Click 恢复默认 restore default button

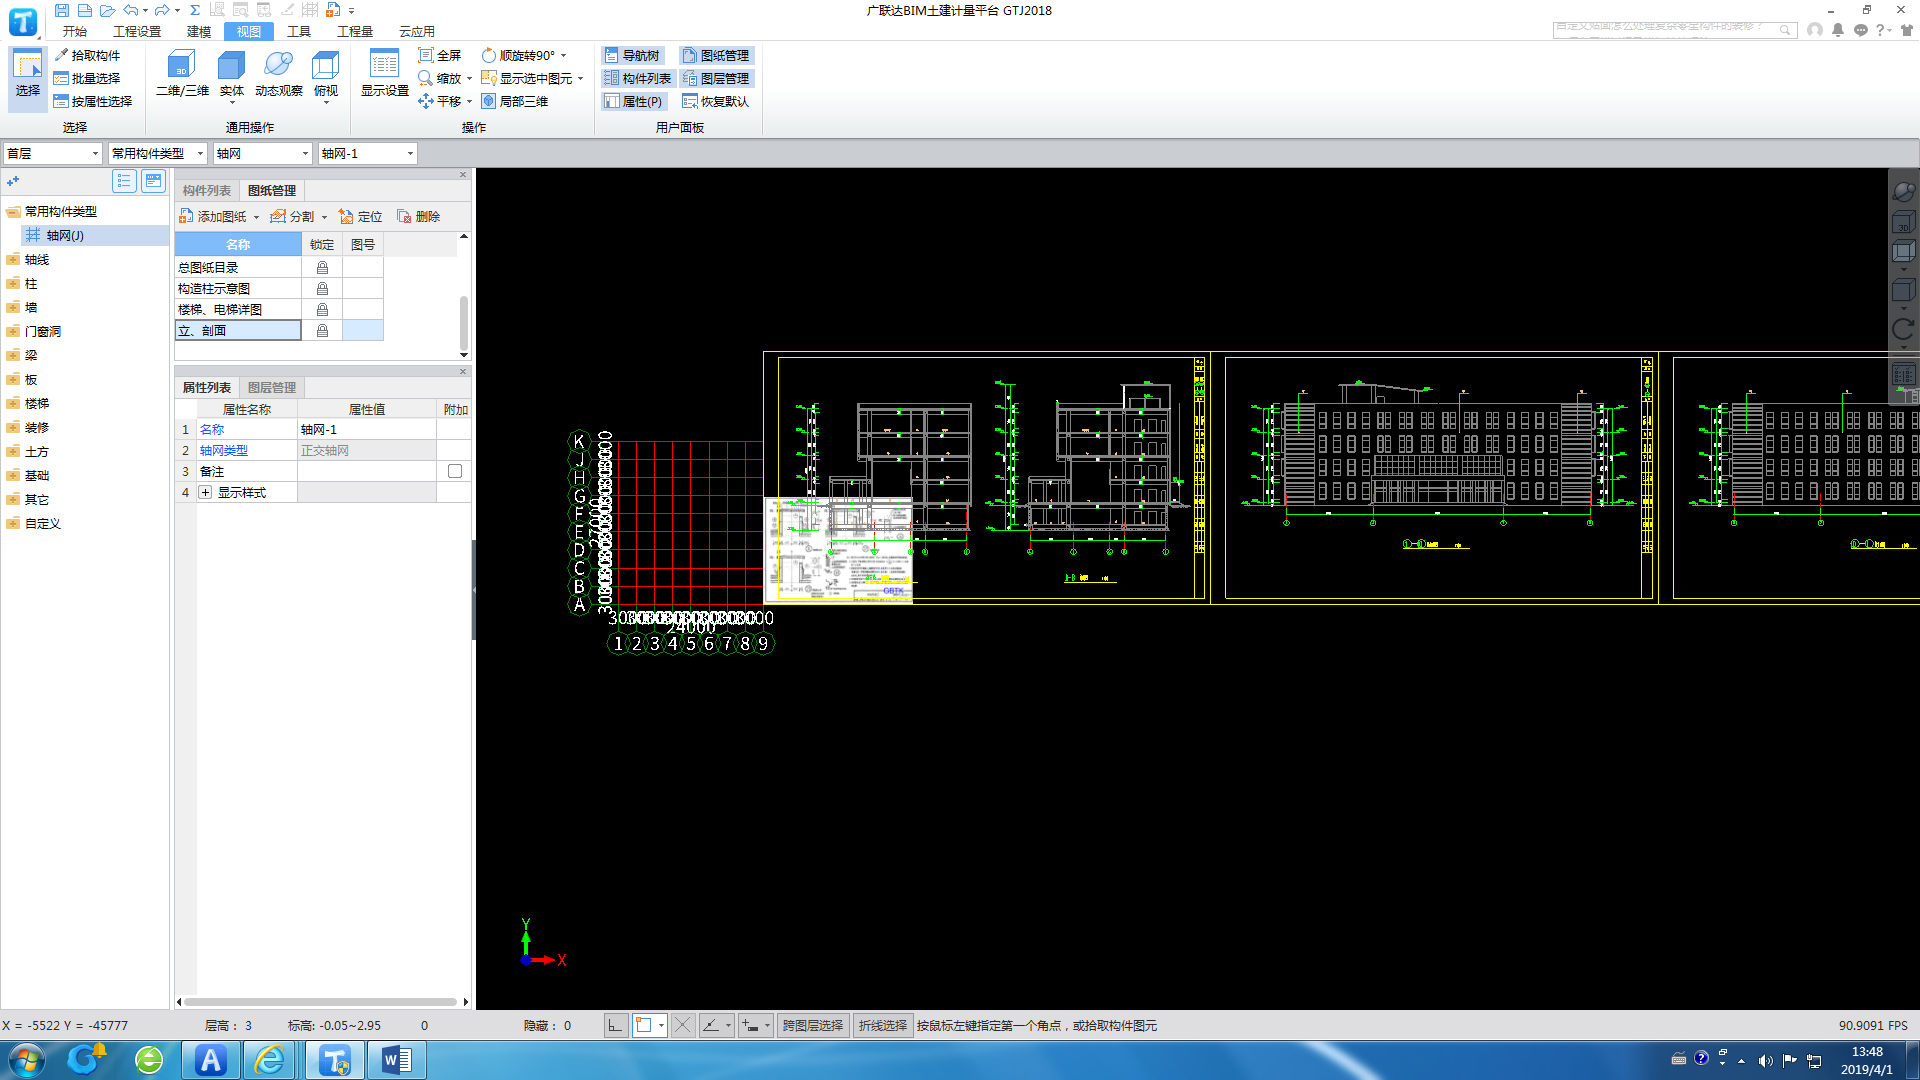pos(716,101)
